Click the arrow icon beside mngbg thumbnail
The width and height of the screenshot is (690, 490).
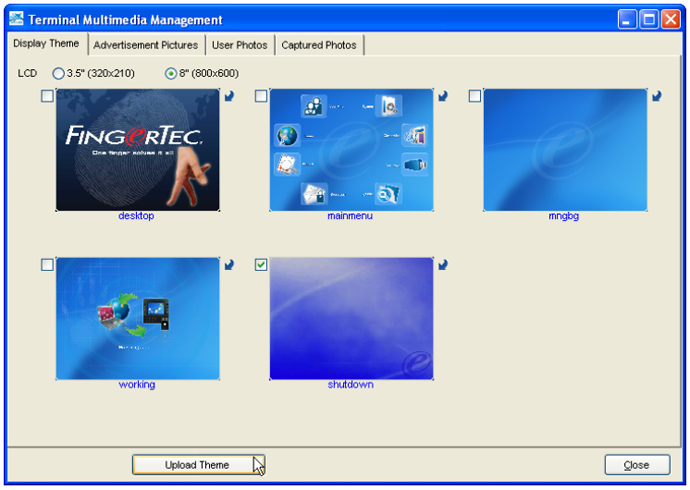(x=657, y=96)
